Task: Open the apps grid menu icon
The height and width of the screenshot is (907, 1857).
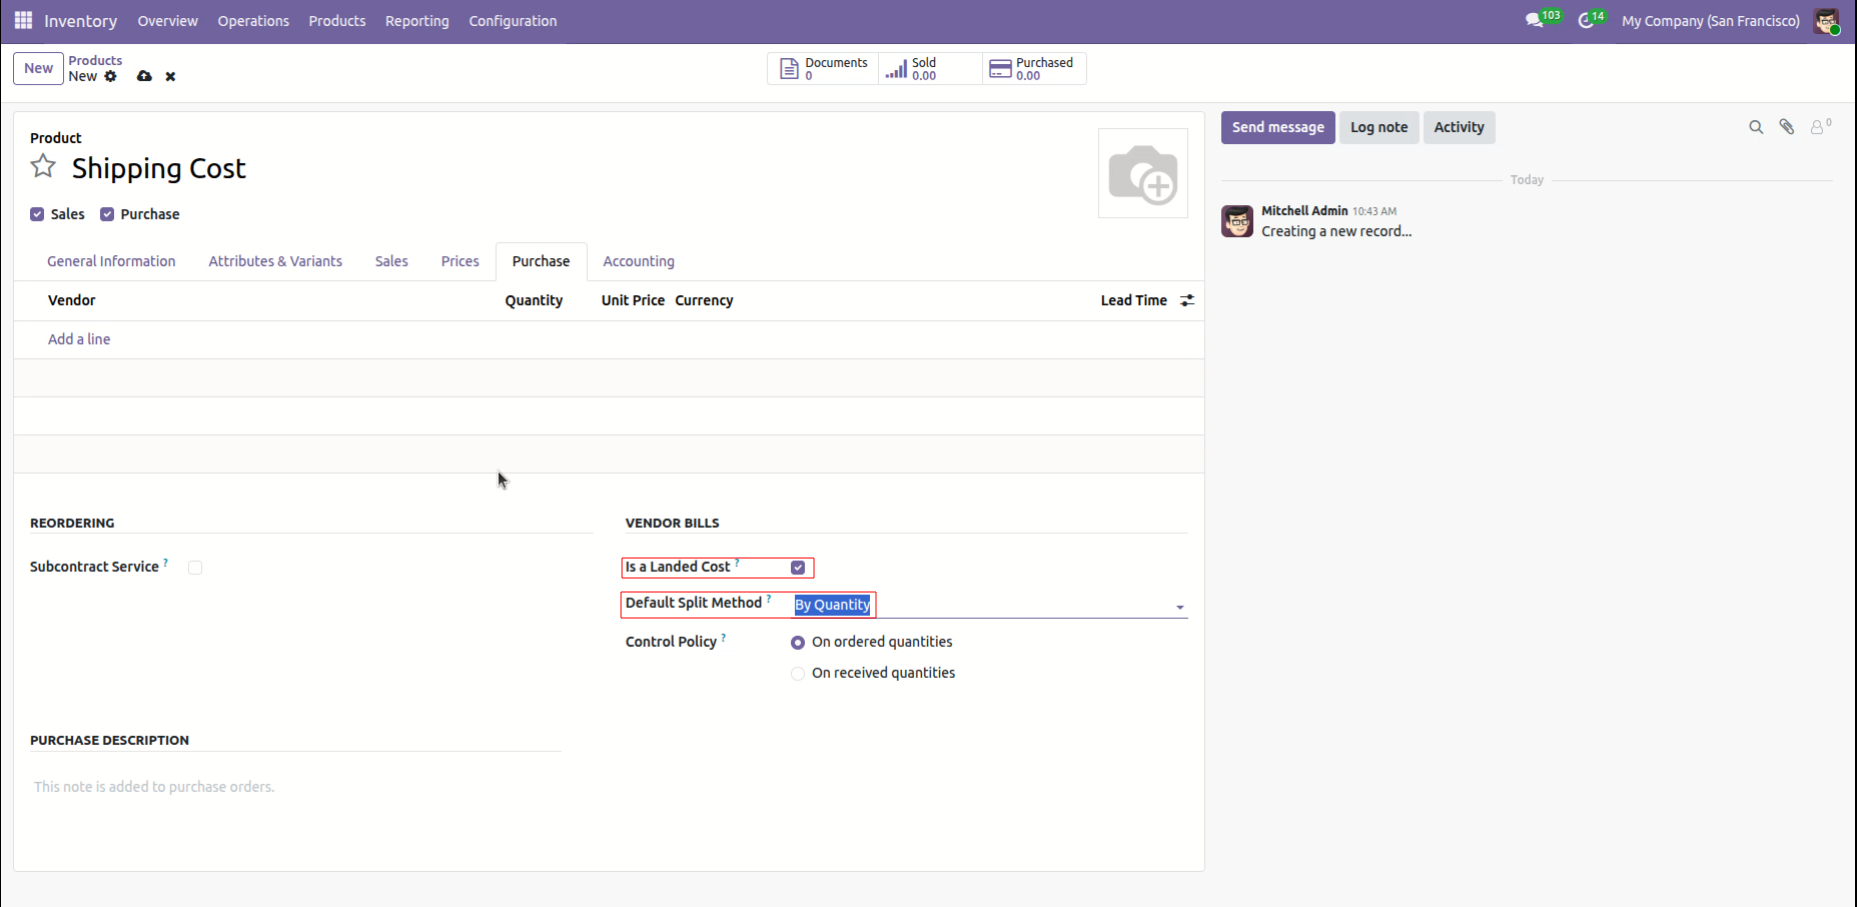Action: pos(23,20)
